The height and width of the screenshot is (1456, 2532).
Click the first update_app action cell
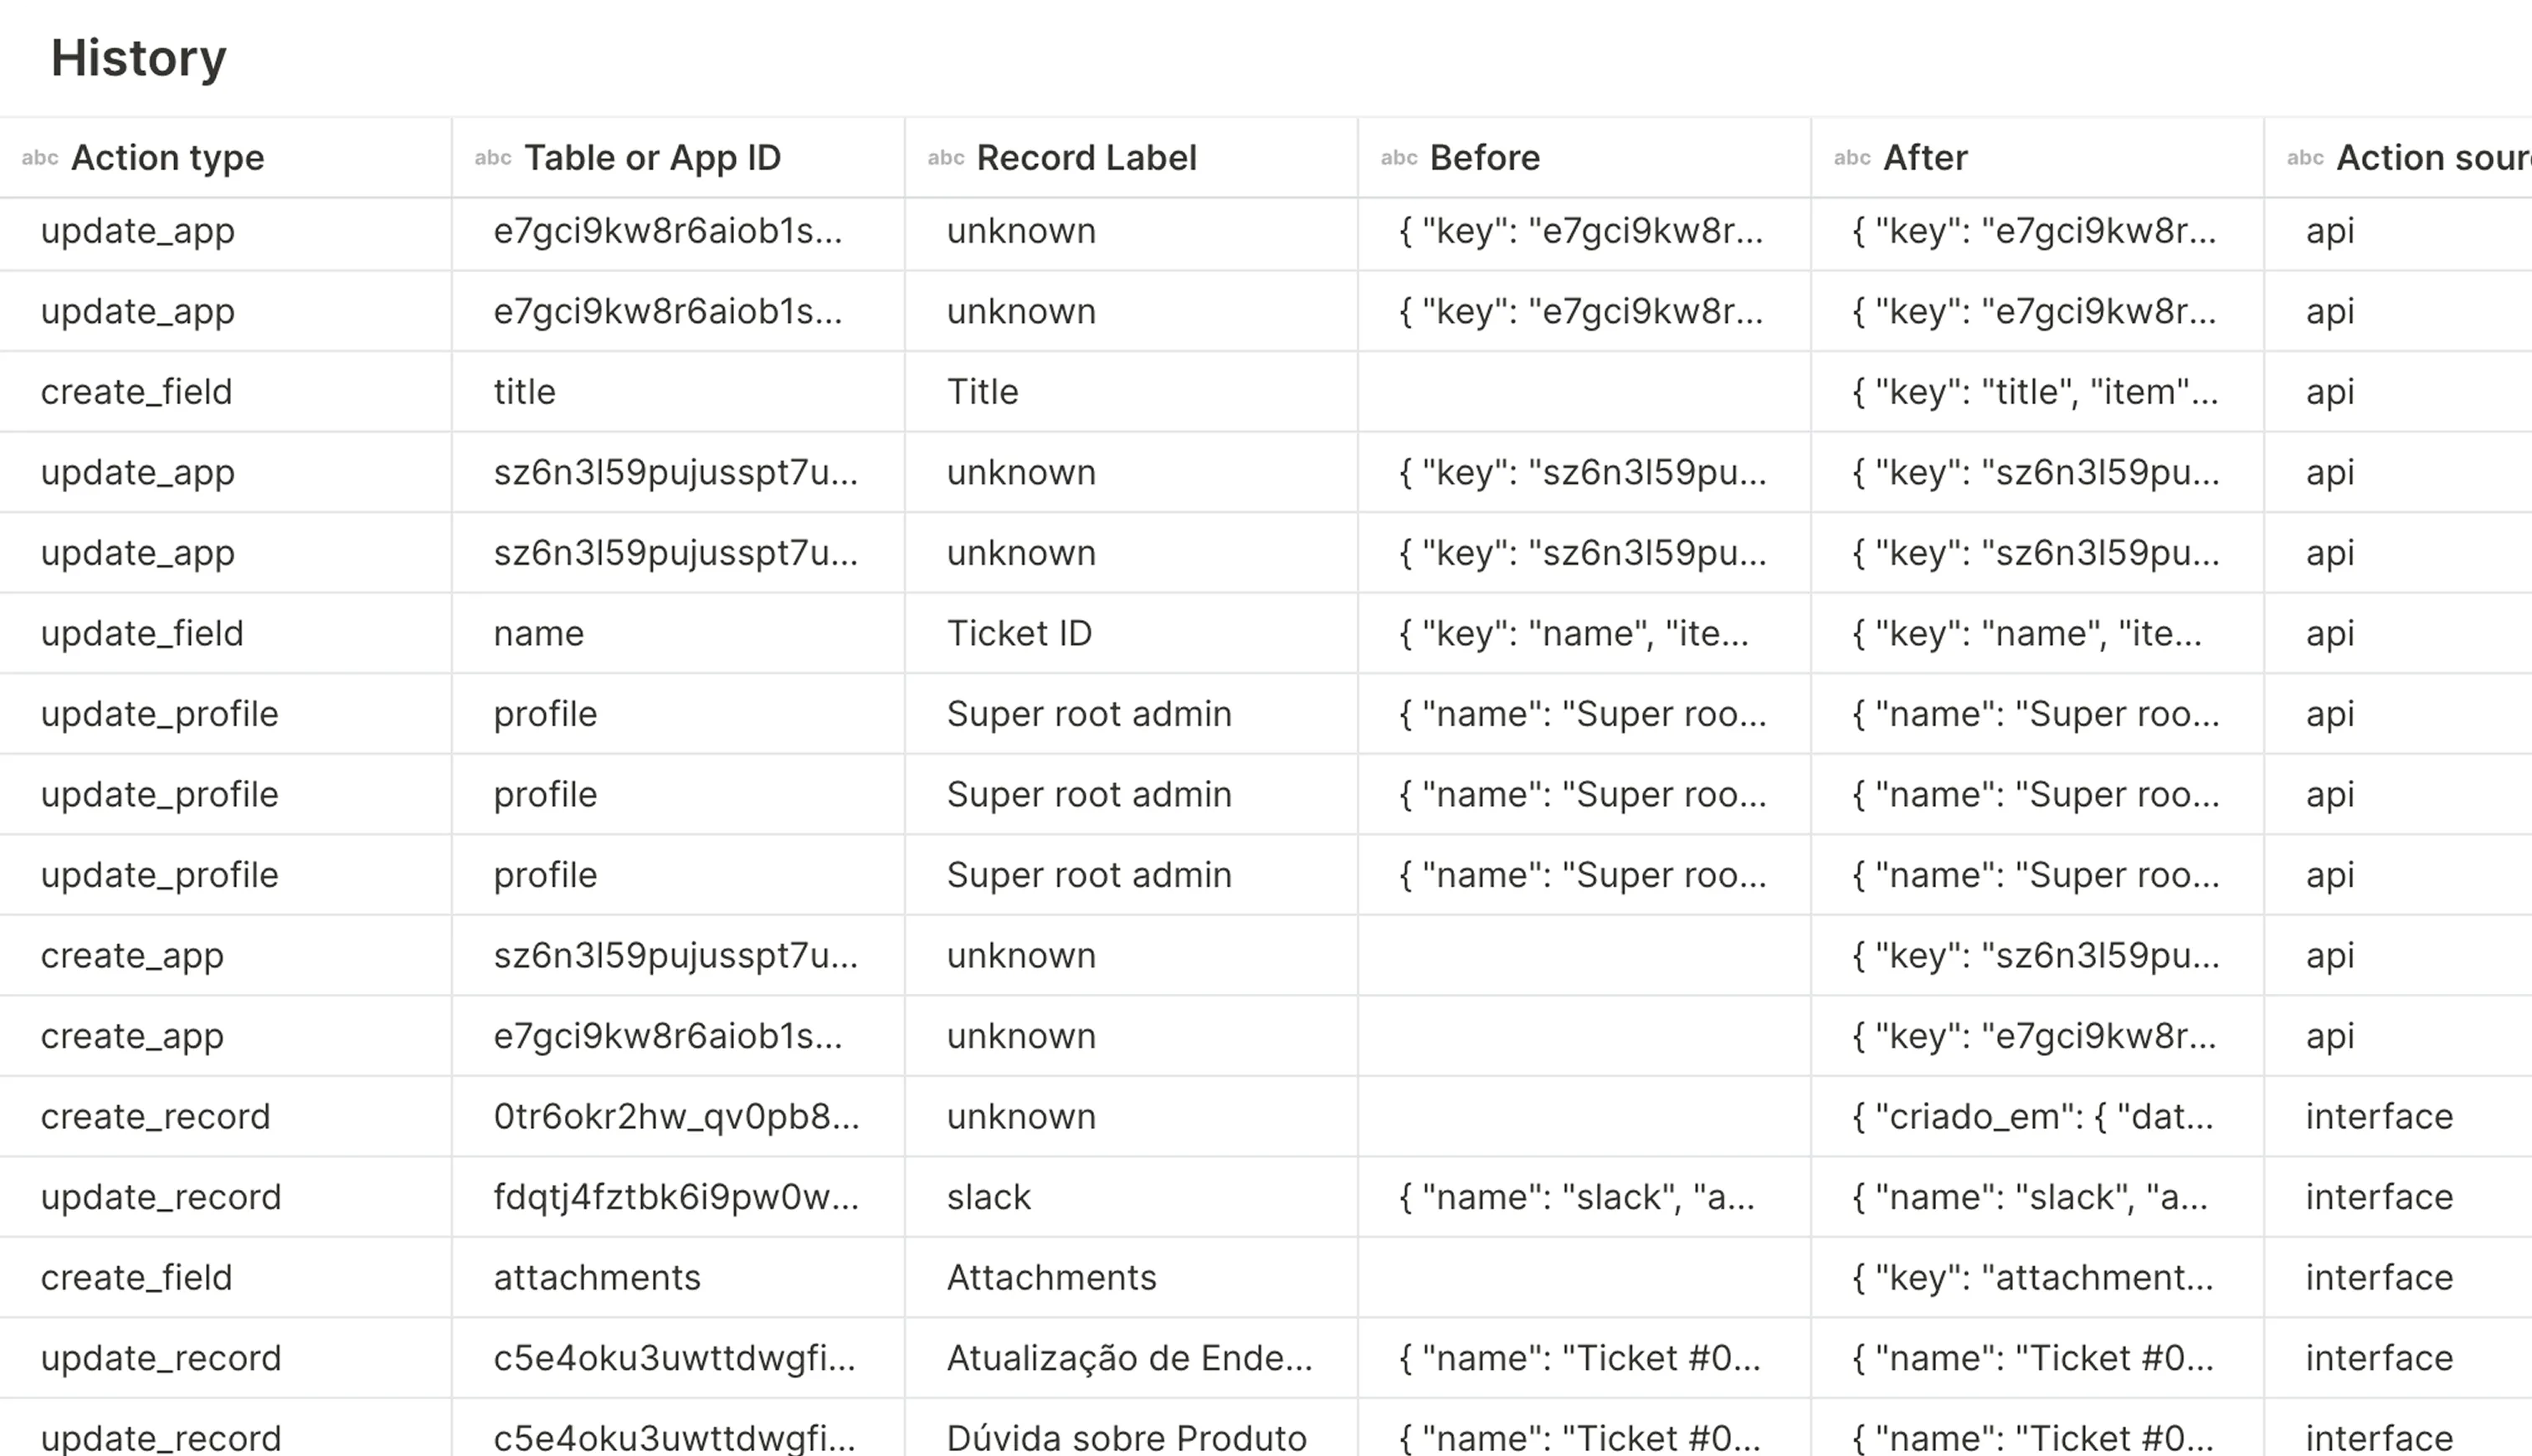pyautogui.click(x=137, y=231)
